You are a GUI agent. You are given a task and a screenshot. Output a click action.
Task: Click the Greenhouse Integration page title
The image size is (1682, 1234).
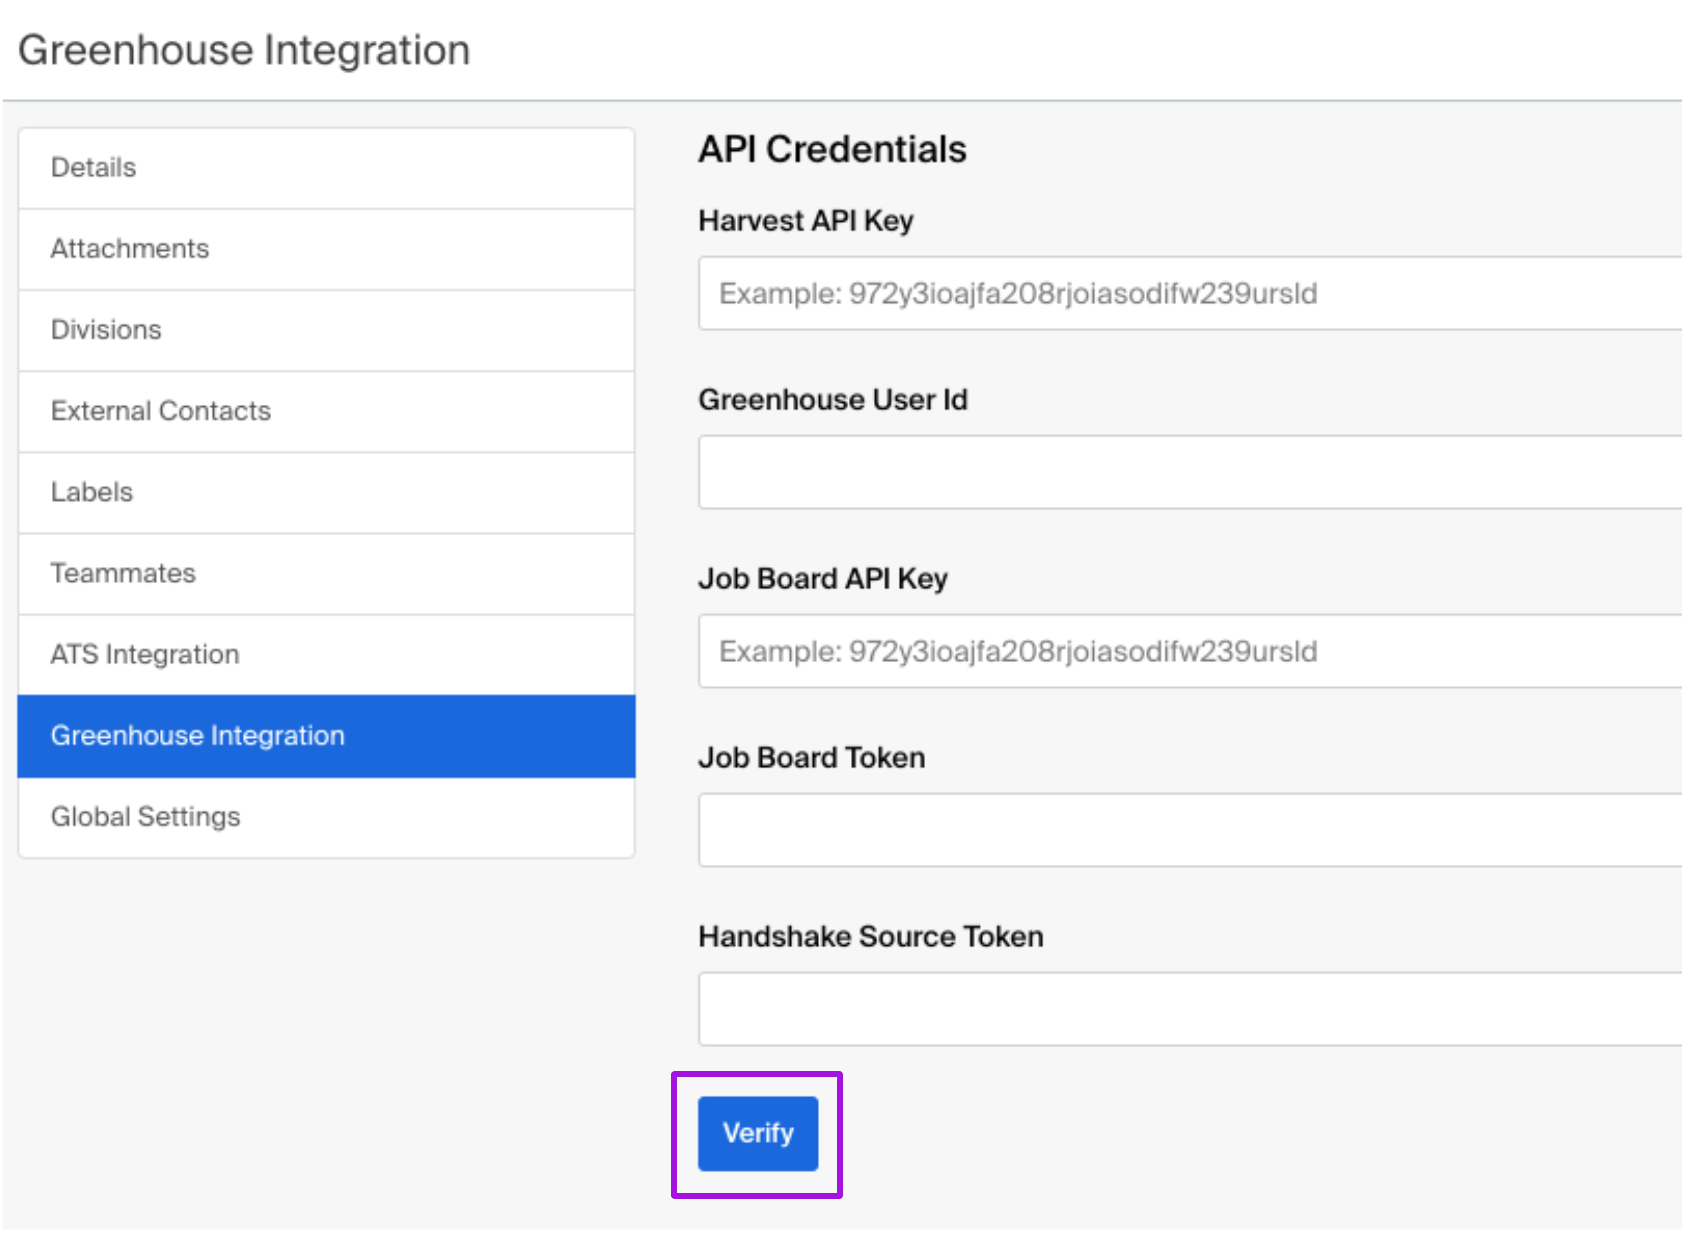(x=244, y=50)
